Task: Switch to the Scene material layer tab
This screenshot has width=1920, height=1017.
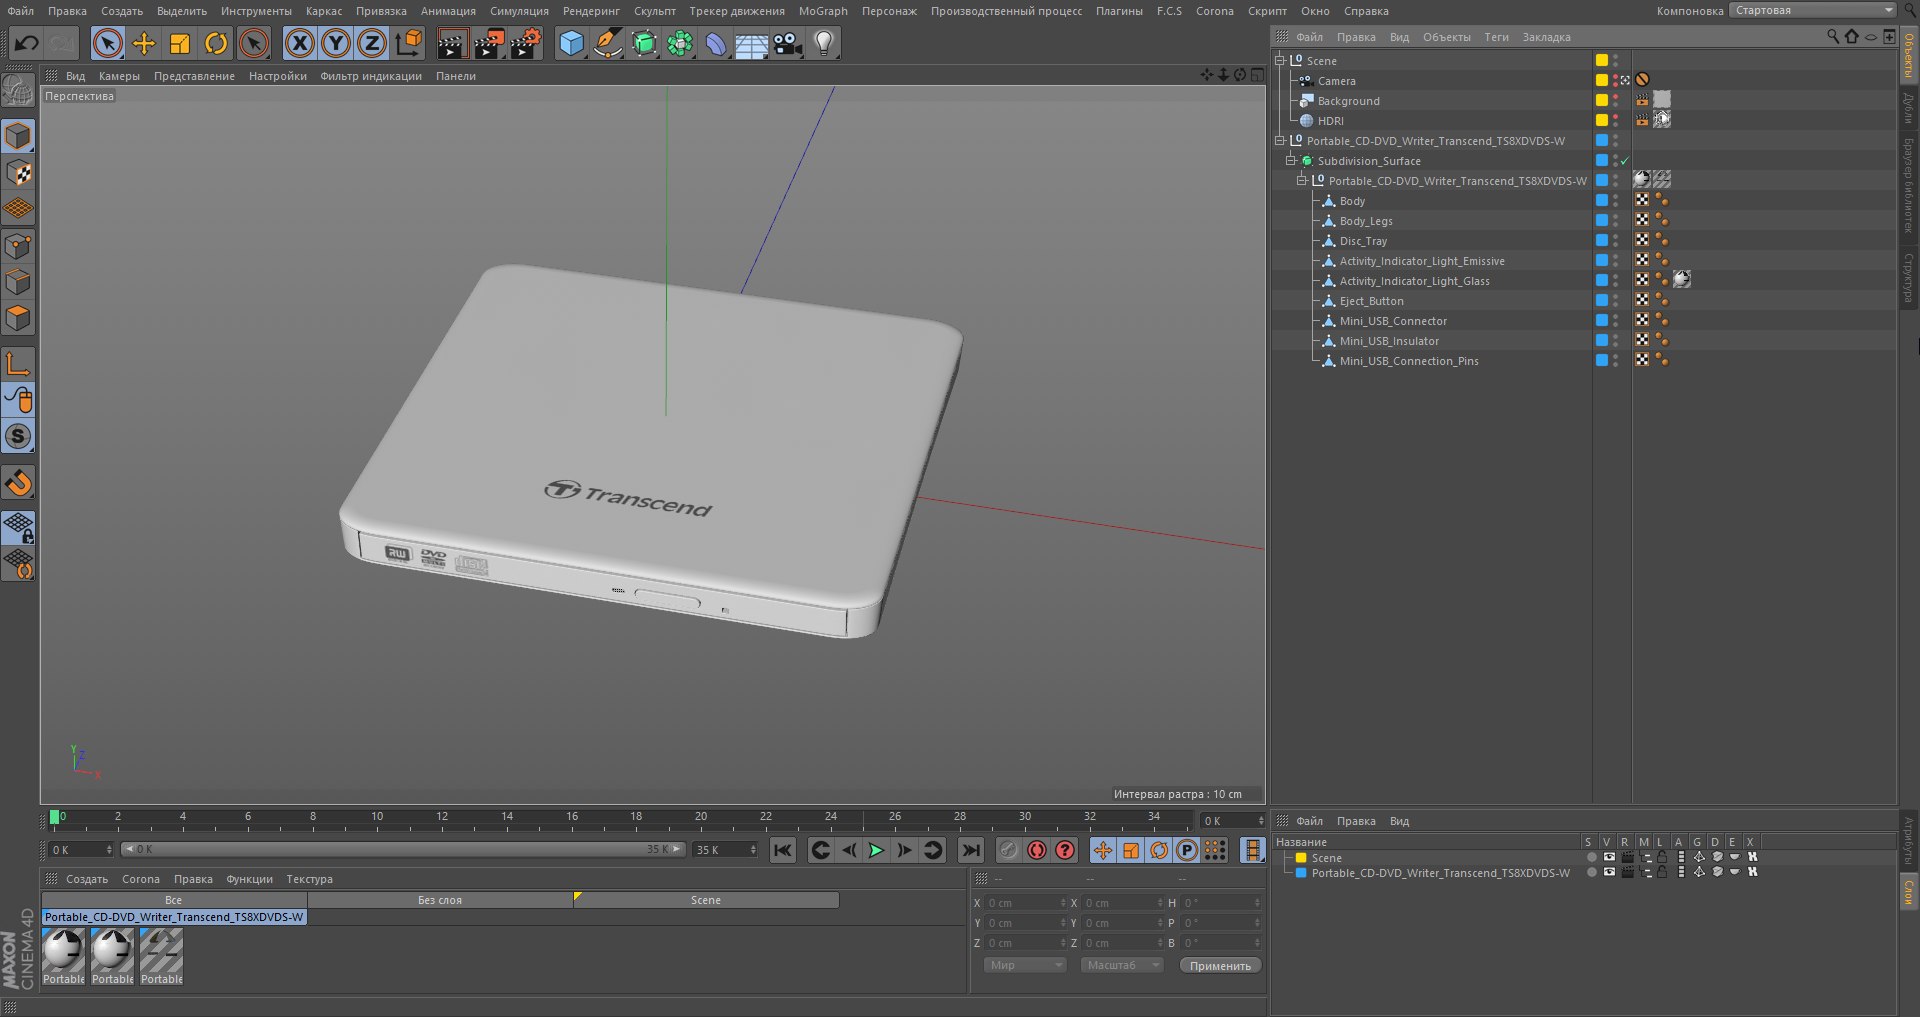Action: tap(706, 900)
